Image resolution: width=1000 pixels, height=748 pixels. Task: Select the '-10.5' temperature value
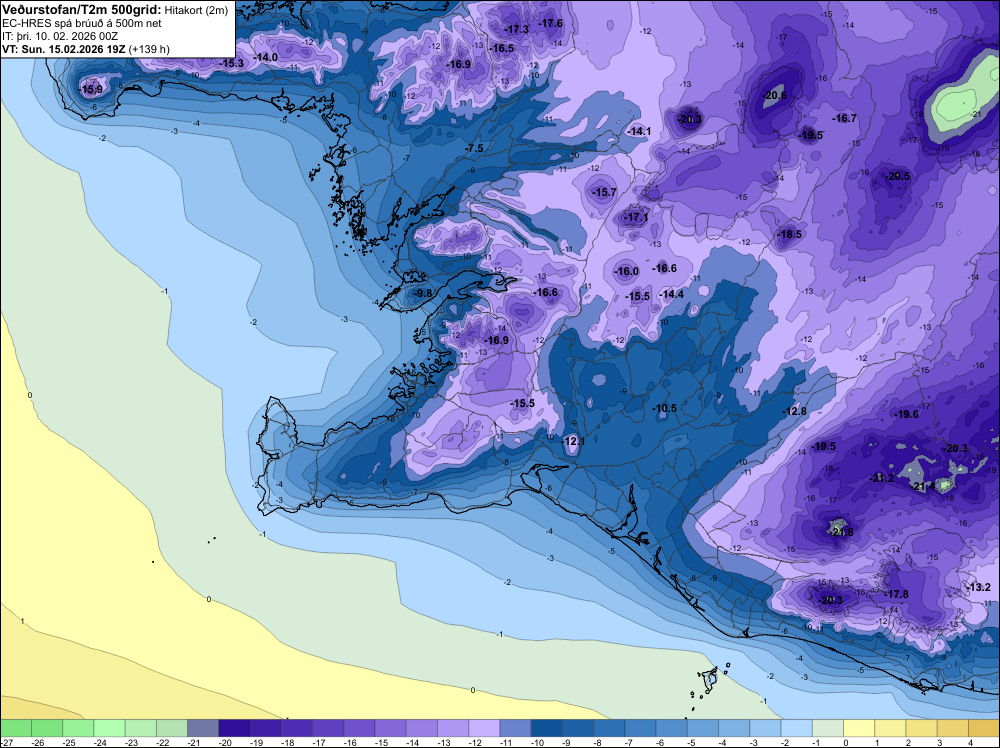pos(665,408)
